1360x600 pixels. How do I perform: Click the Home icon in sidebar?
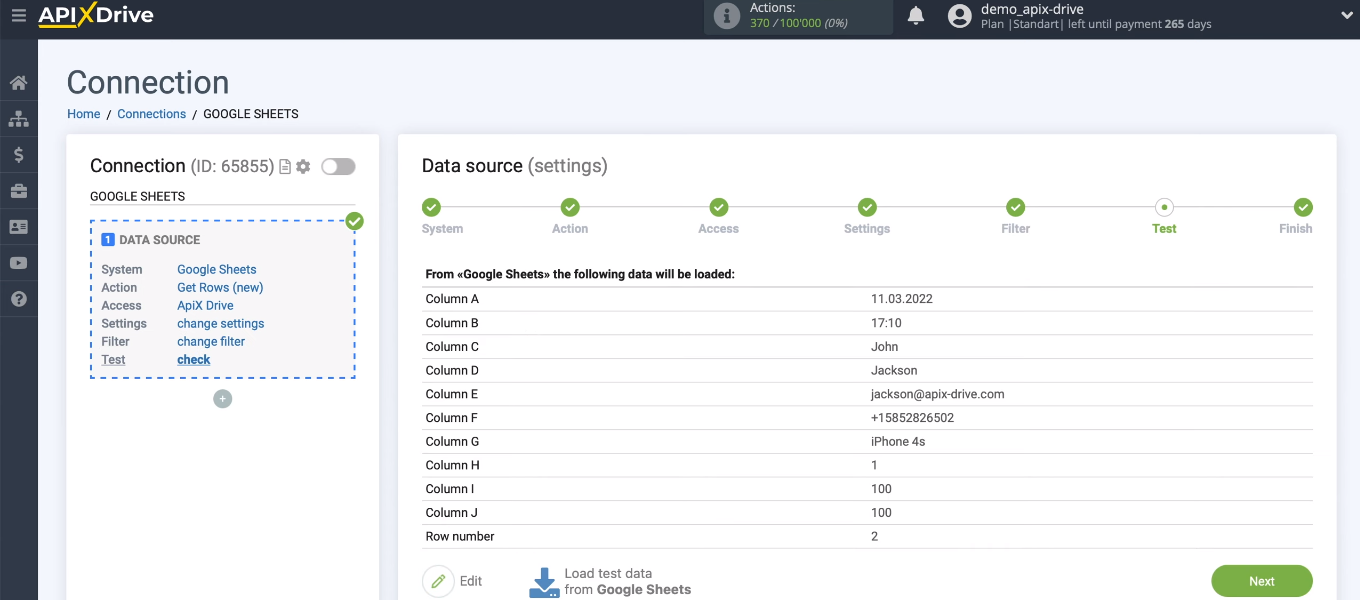(18, 83)
